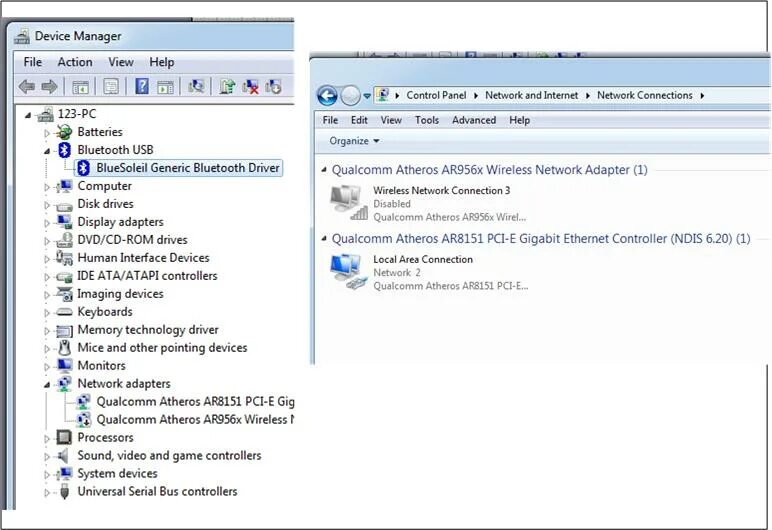Expand the Human Interface Devices node
The height and width of the screenshot is (530, 772).
coord(47,259)
